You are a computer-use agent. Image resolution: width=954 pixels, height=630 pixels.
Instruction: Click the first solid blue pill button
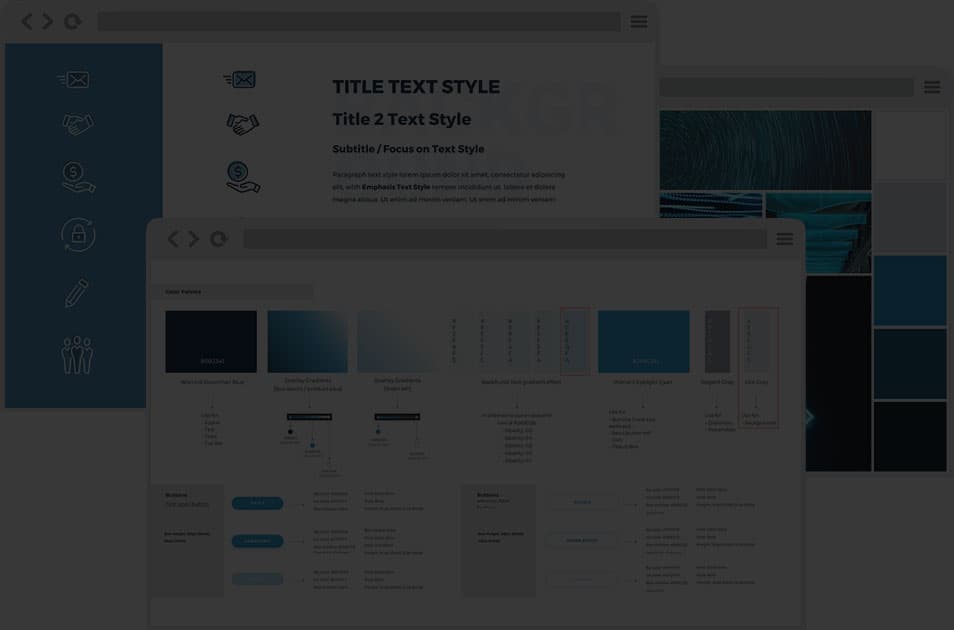(257, 503)
